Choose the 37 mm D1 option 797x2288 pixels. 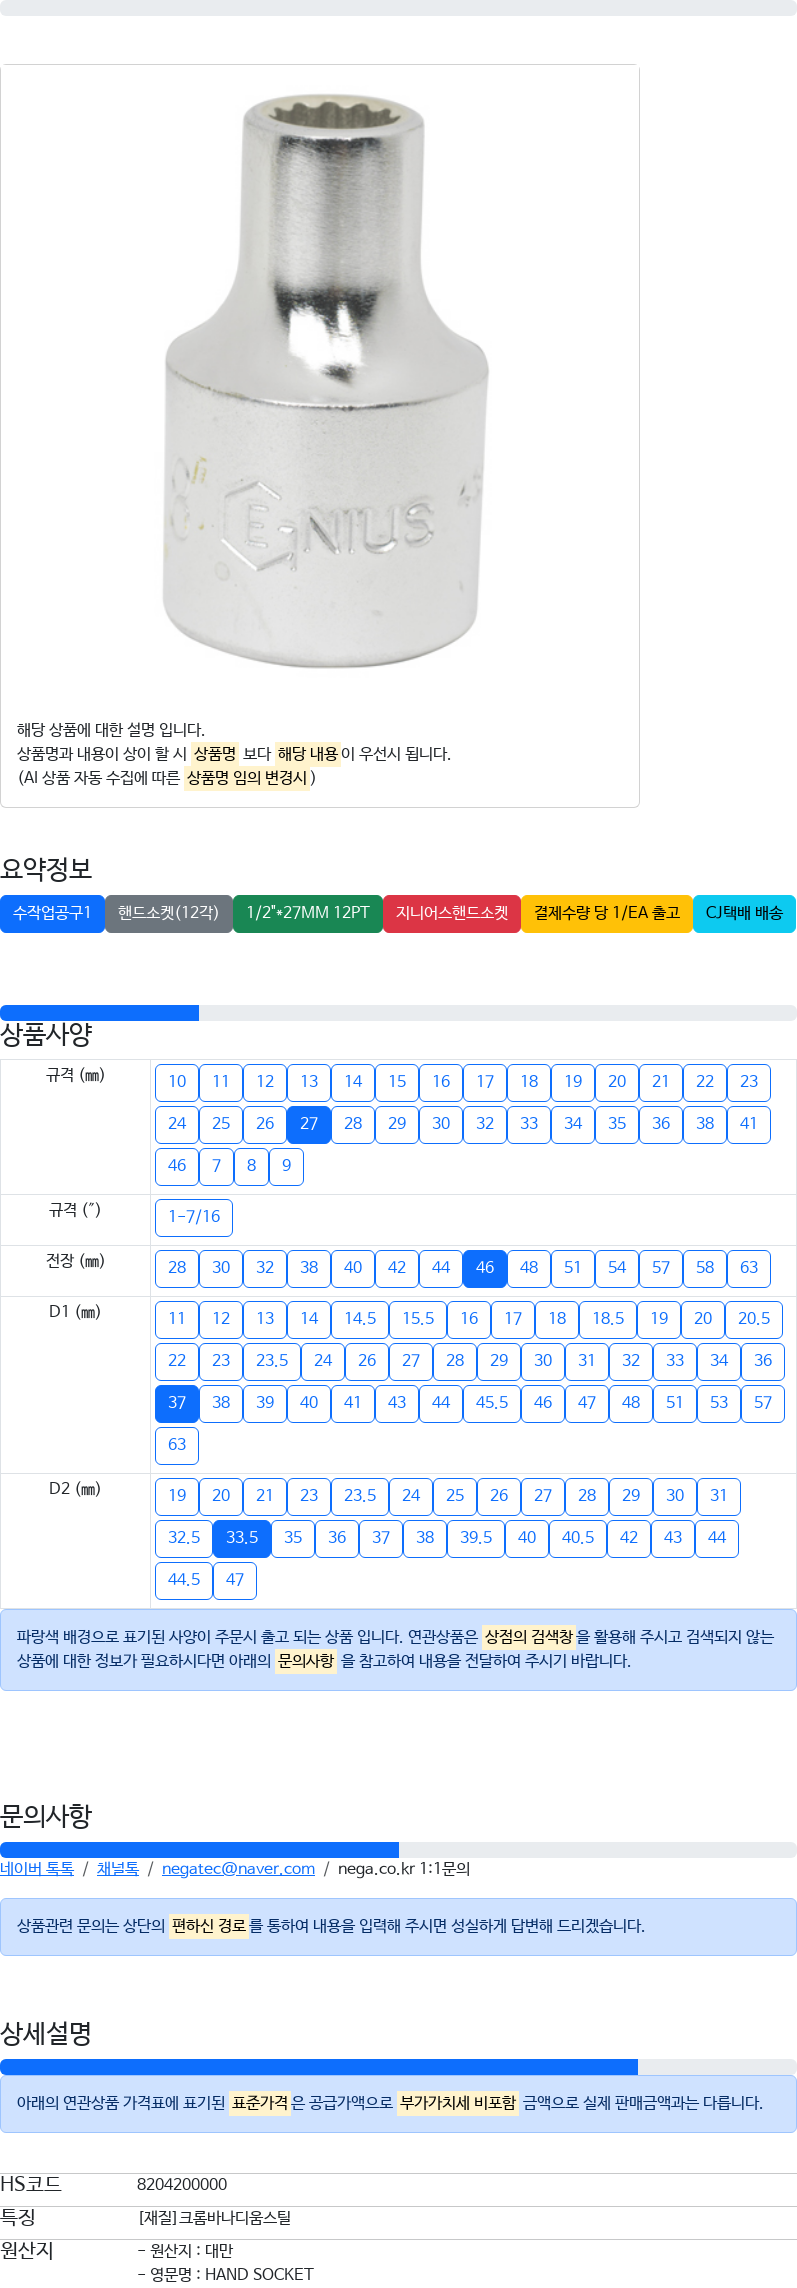click(x=177, y=1403)
